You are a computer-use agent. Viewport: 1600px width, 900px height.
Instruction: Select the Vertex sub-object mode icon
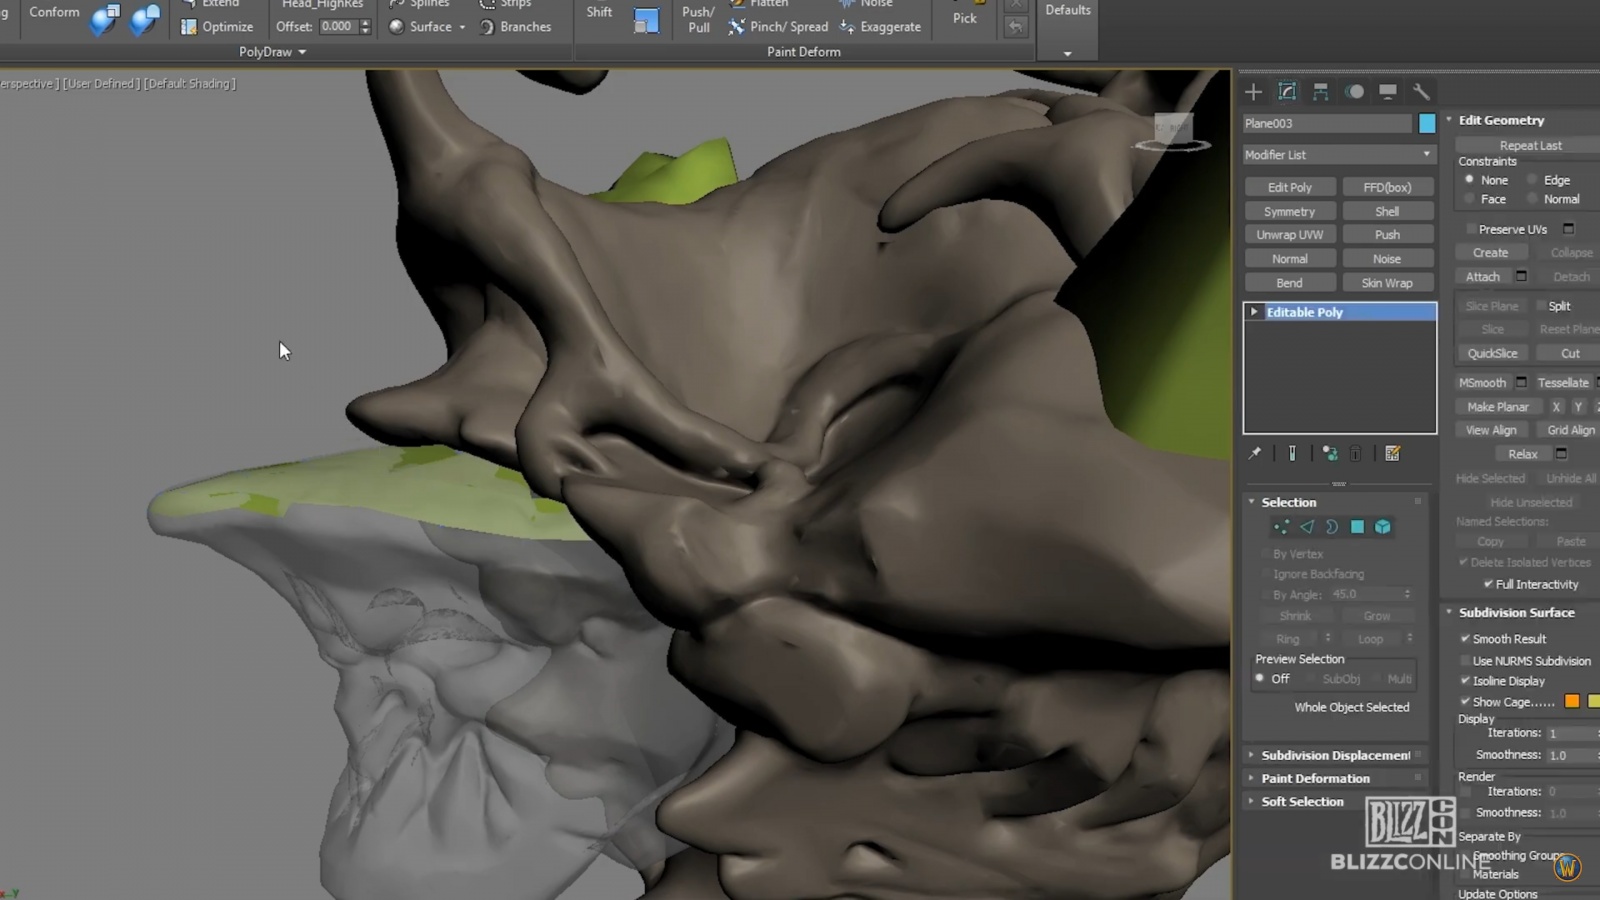(x=1281, y=527)
